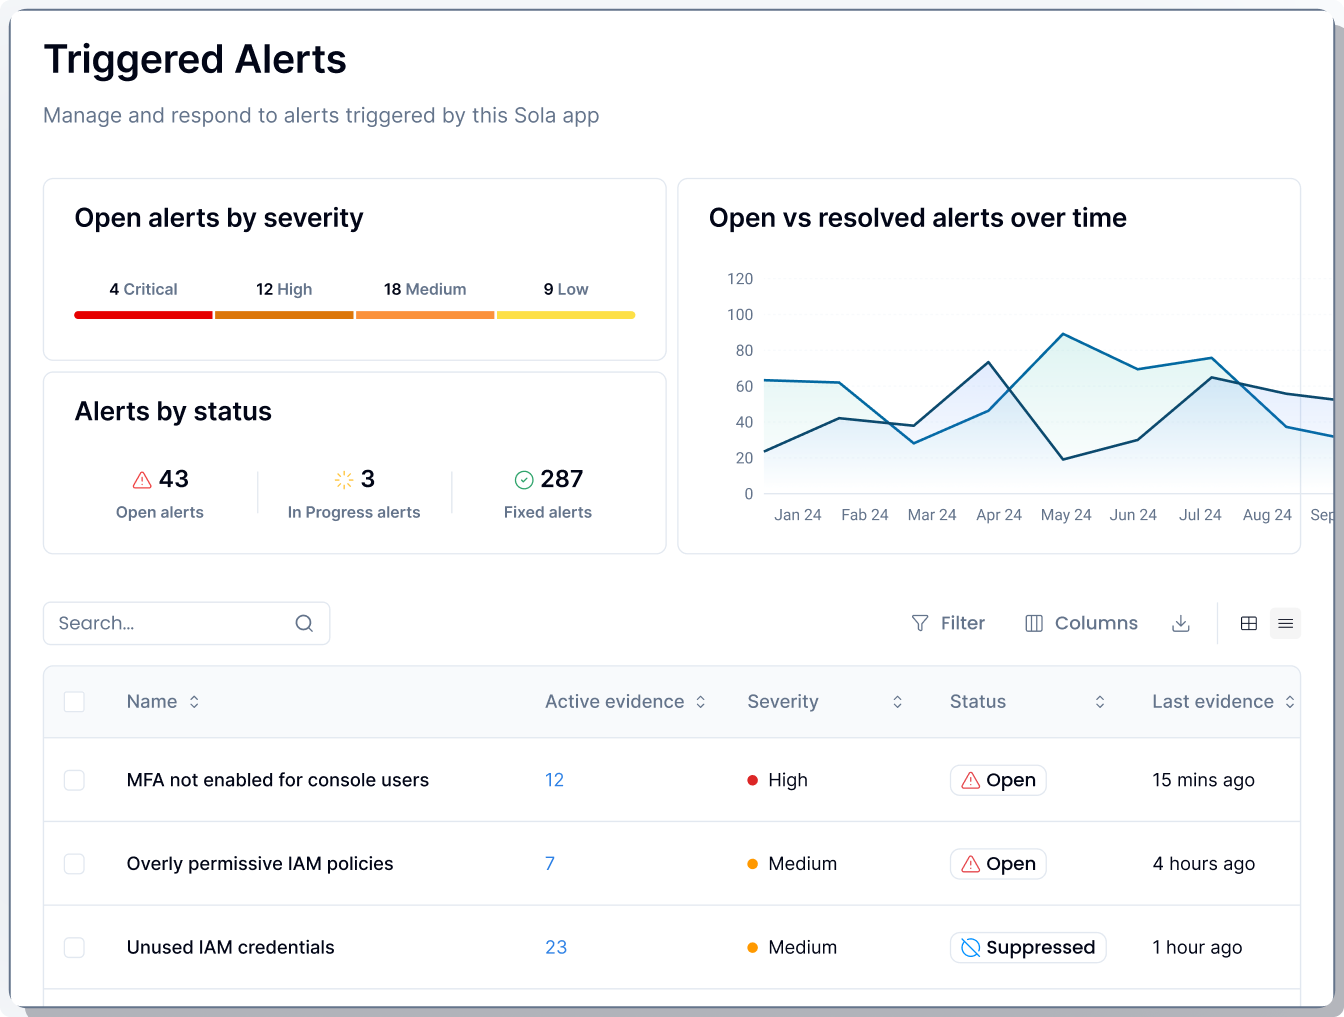Click the Suppressed status badge
This screenshot has width=1344, height=1017.
coord(1027,947)
